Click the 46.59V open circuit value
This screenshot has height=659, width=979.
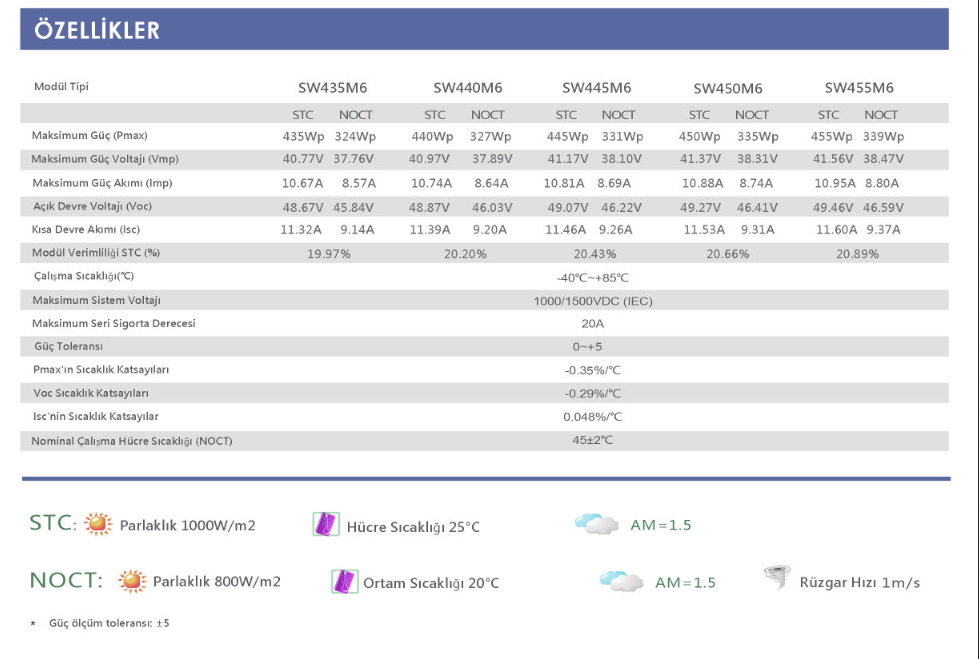point(883,207)
